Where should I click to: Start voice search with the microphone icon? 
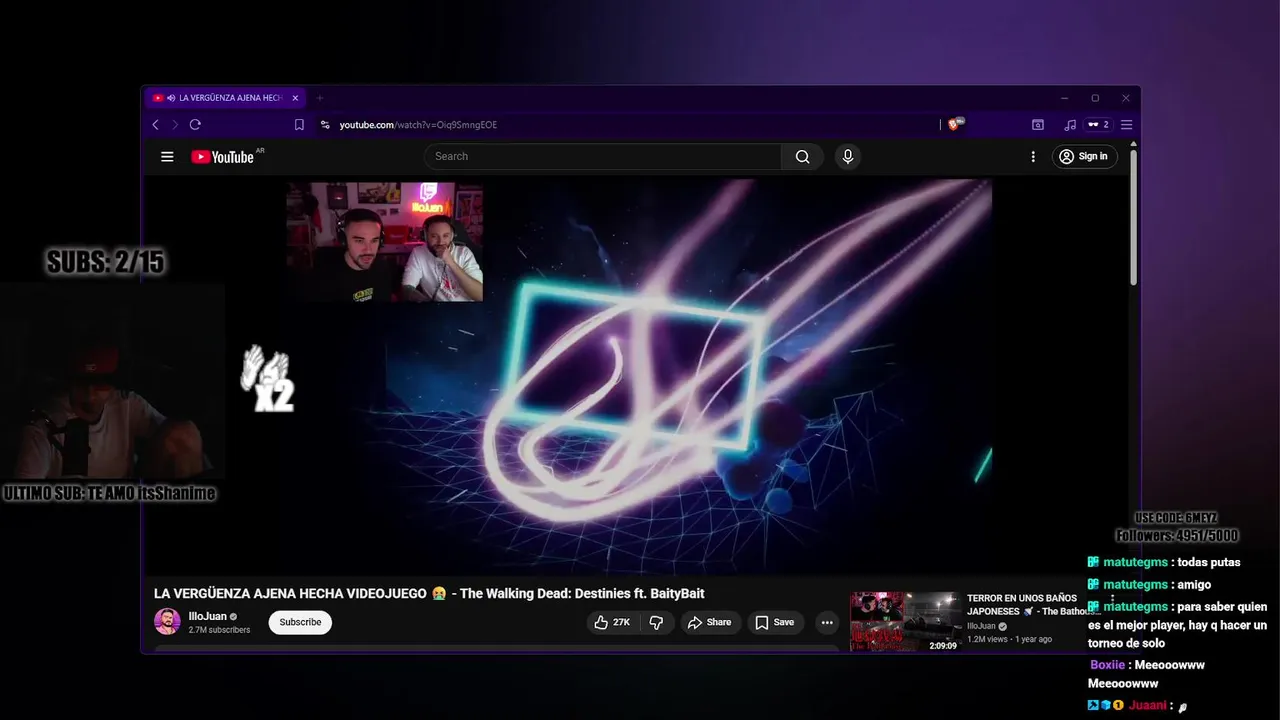pos(848,156)
